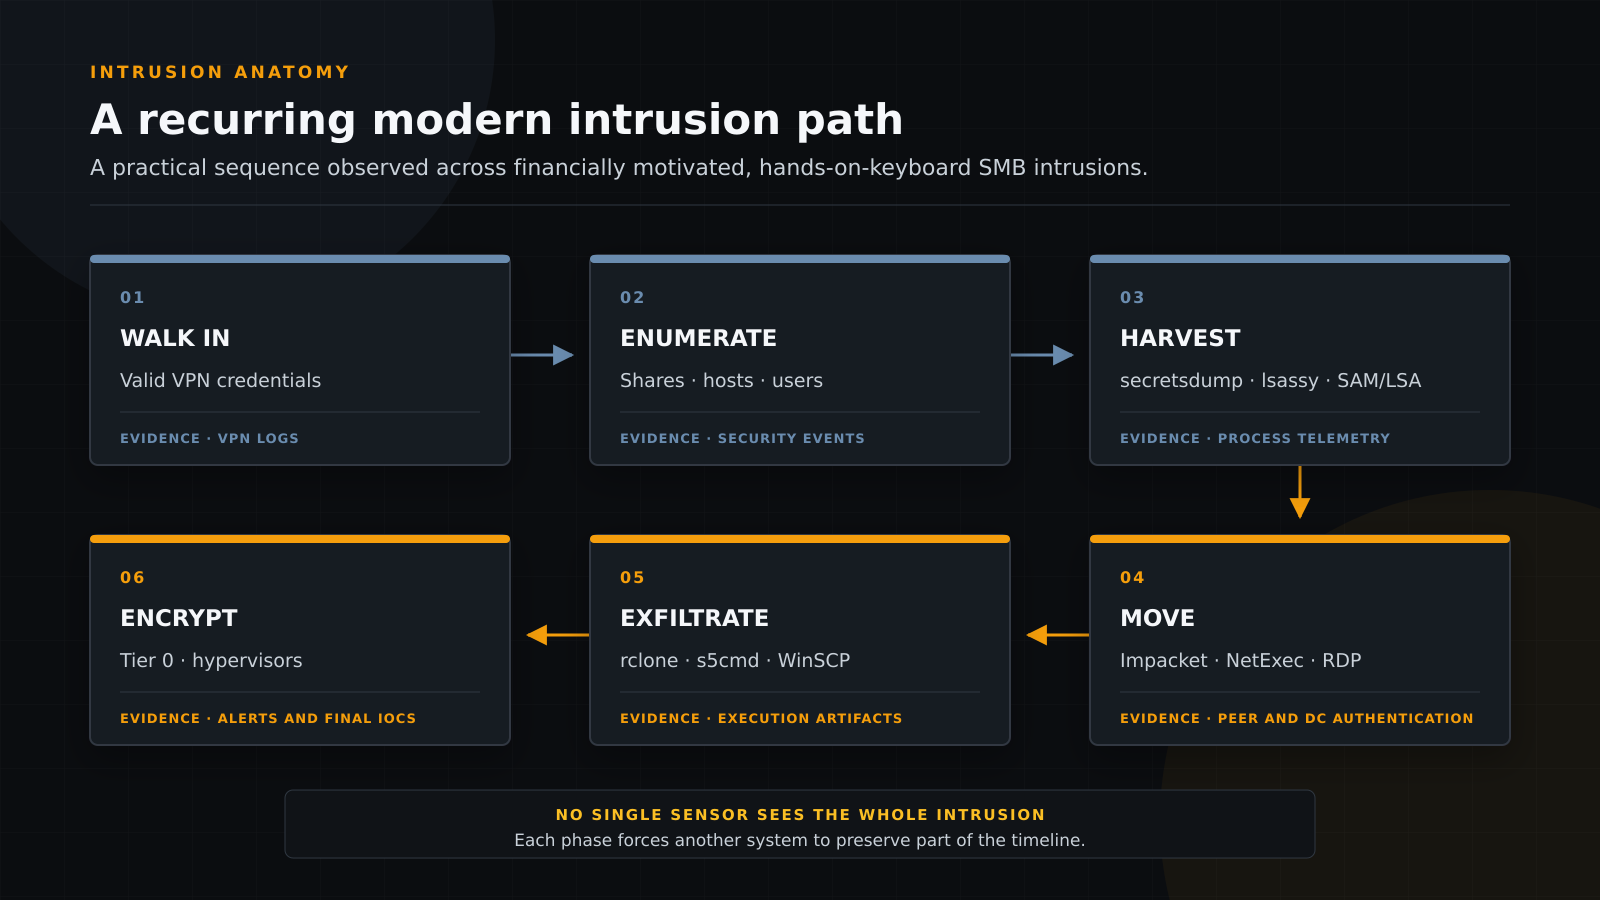The width and height of the screenshot is (1600, 900).
Task: Click 'rclone · s5cmd · WinSCP' text
Action: [x=735, y=660]
